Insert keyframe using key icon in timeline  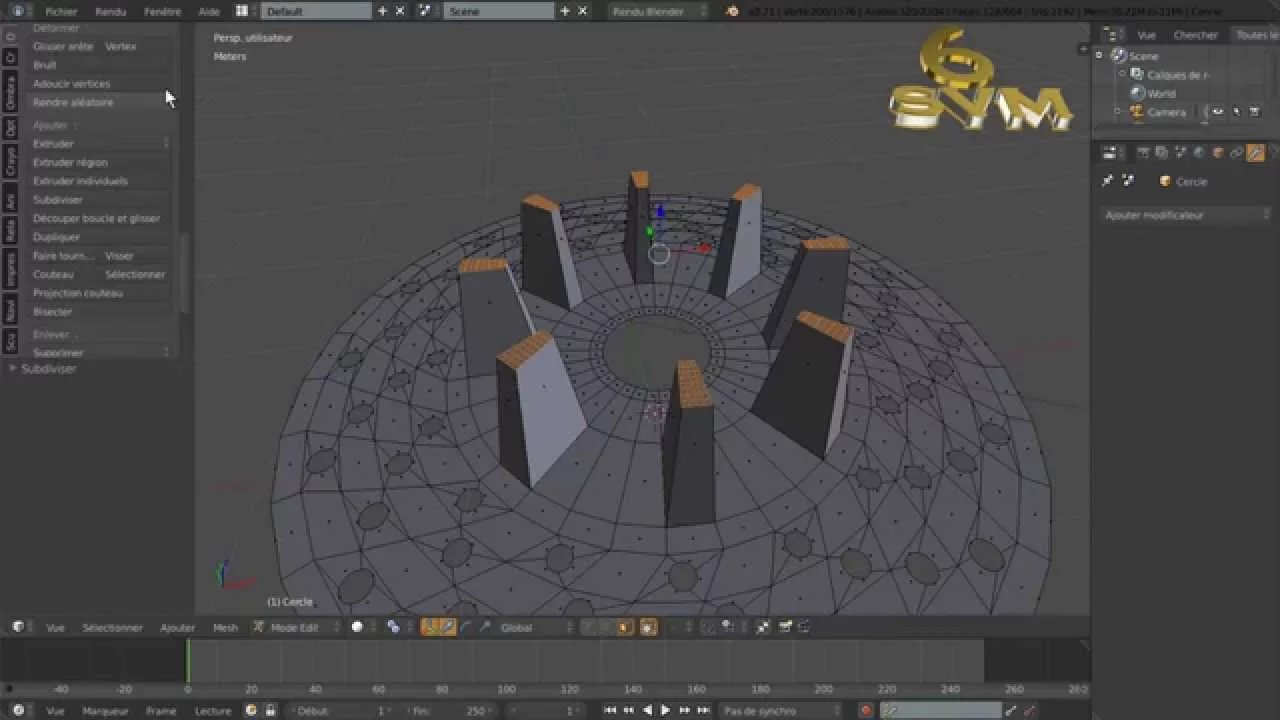(x=1010, y=710)
